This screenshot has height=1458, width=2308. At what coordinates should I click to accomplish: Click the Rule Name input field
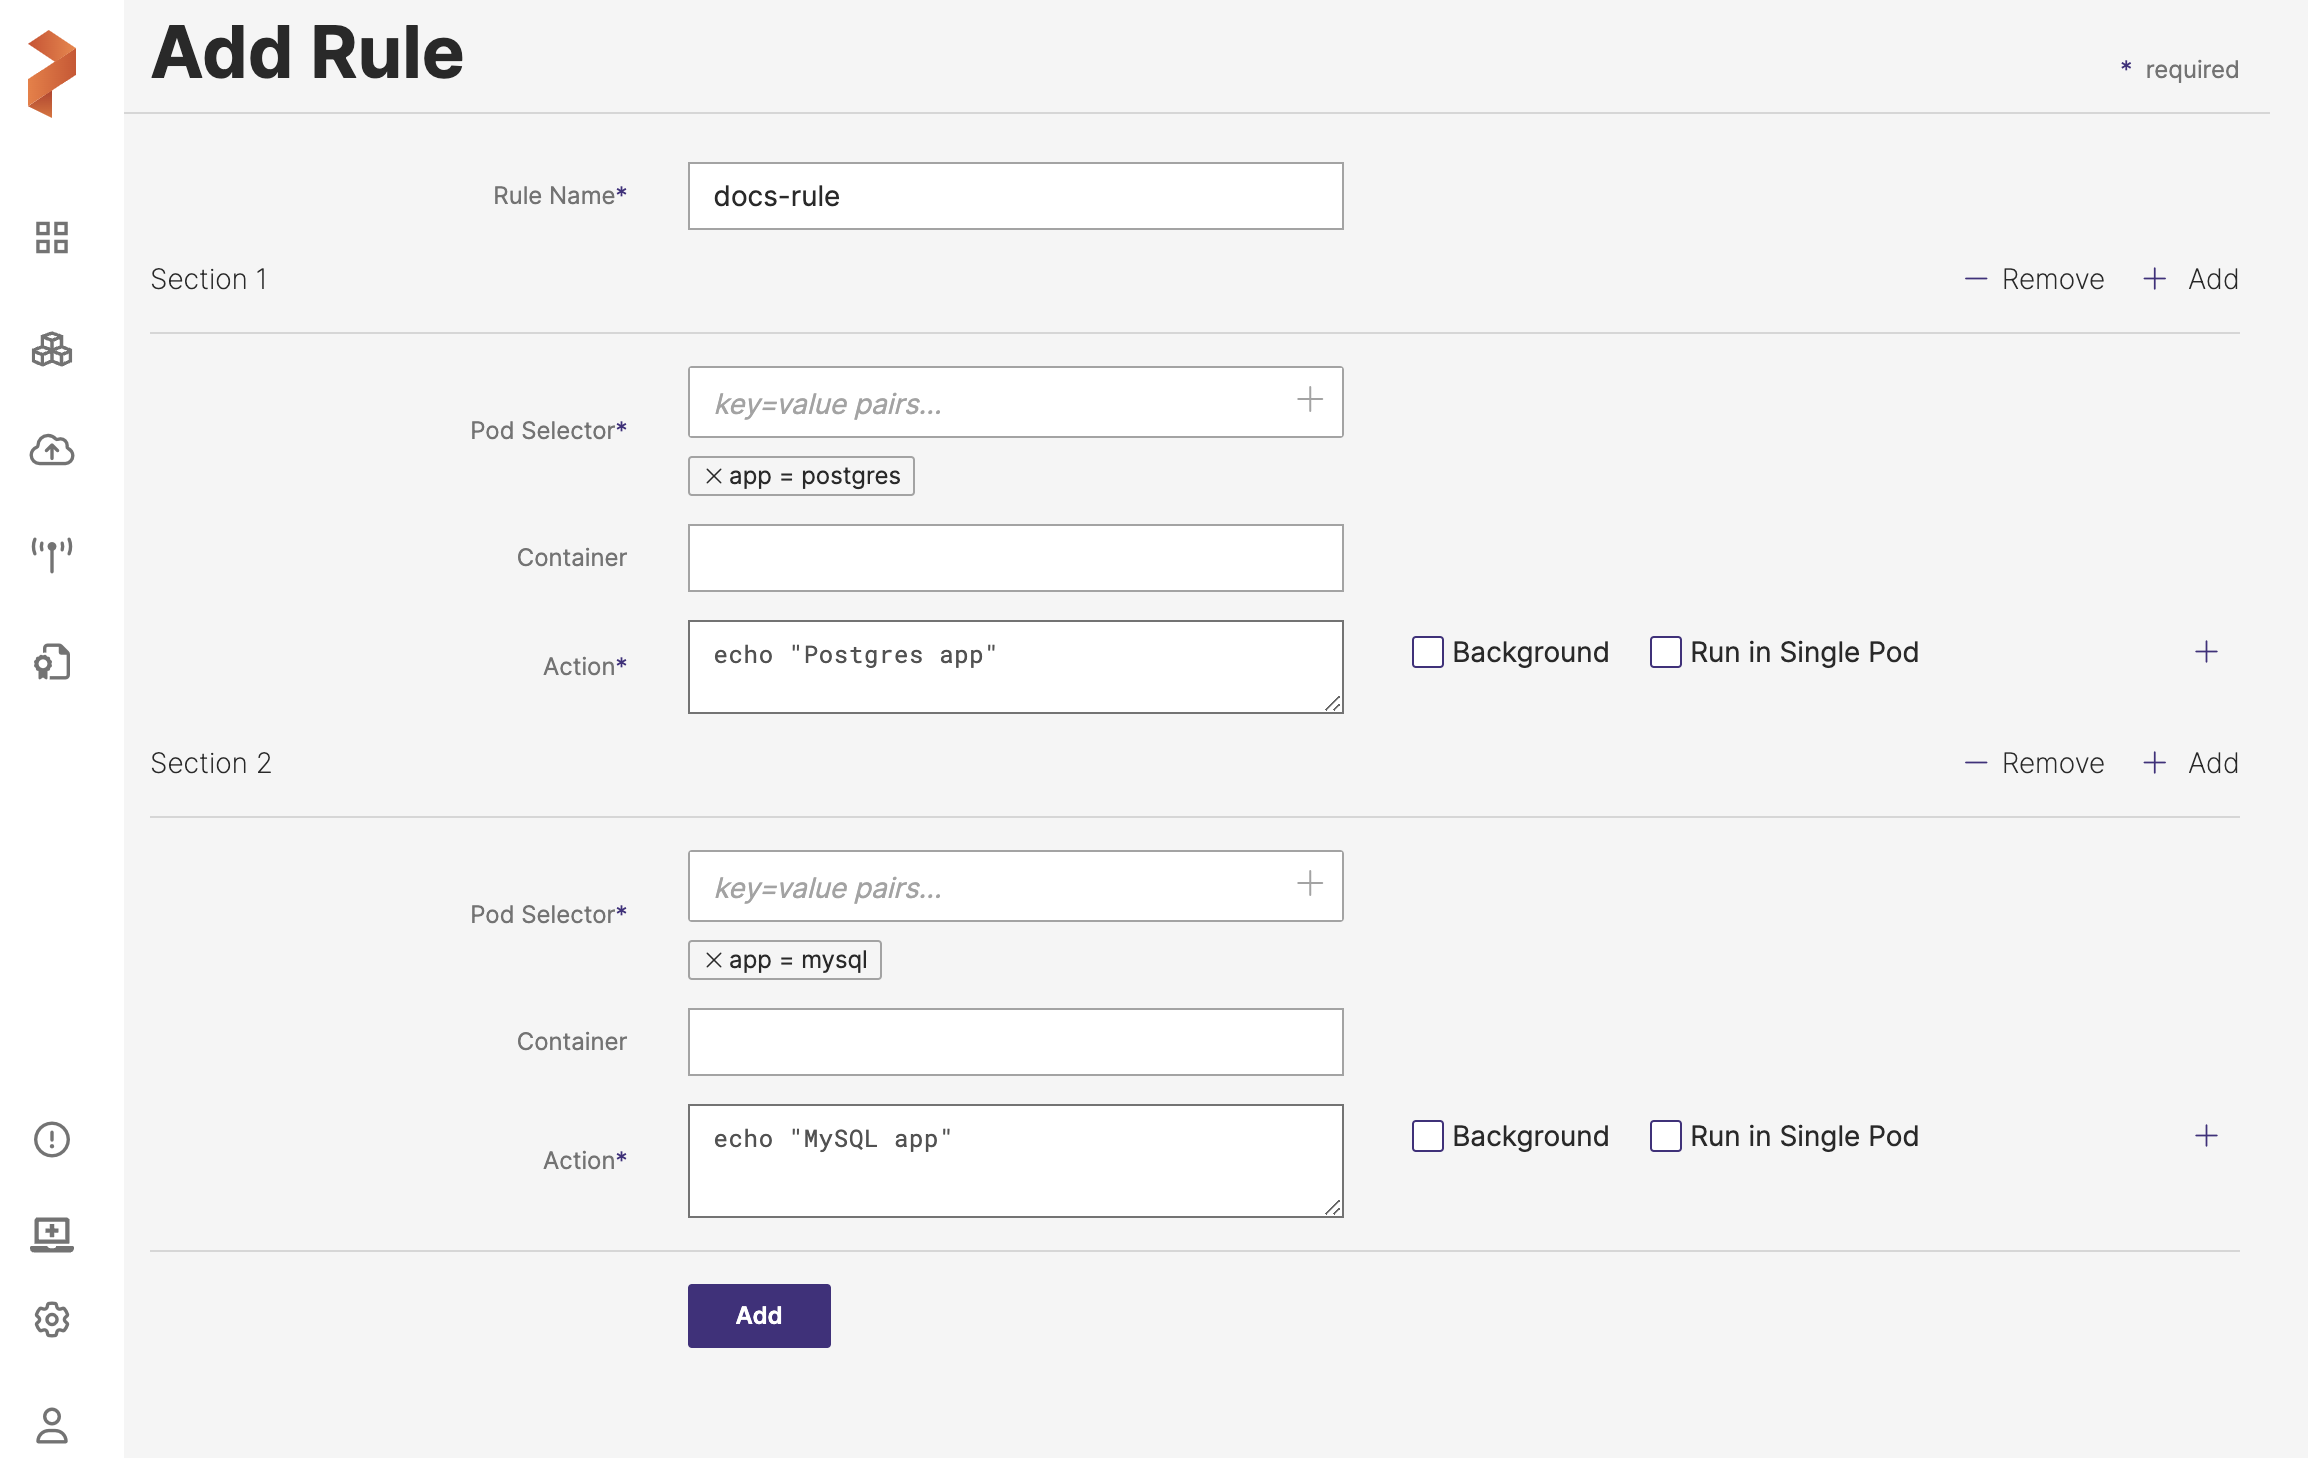pos(1015,196)
